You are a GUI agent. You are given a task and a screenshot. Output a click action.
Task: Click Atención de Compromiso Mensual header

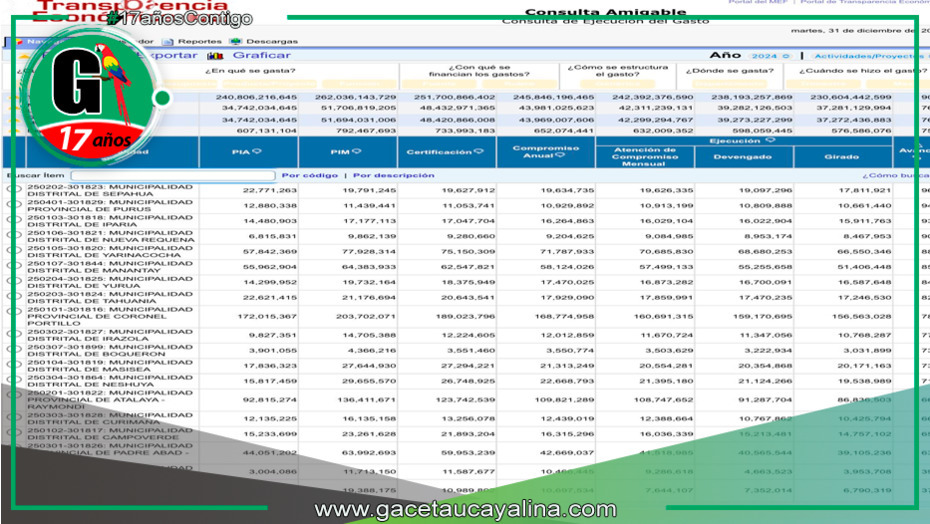point(645,157)
